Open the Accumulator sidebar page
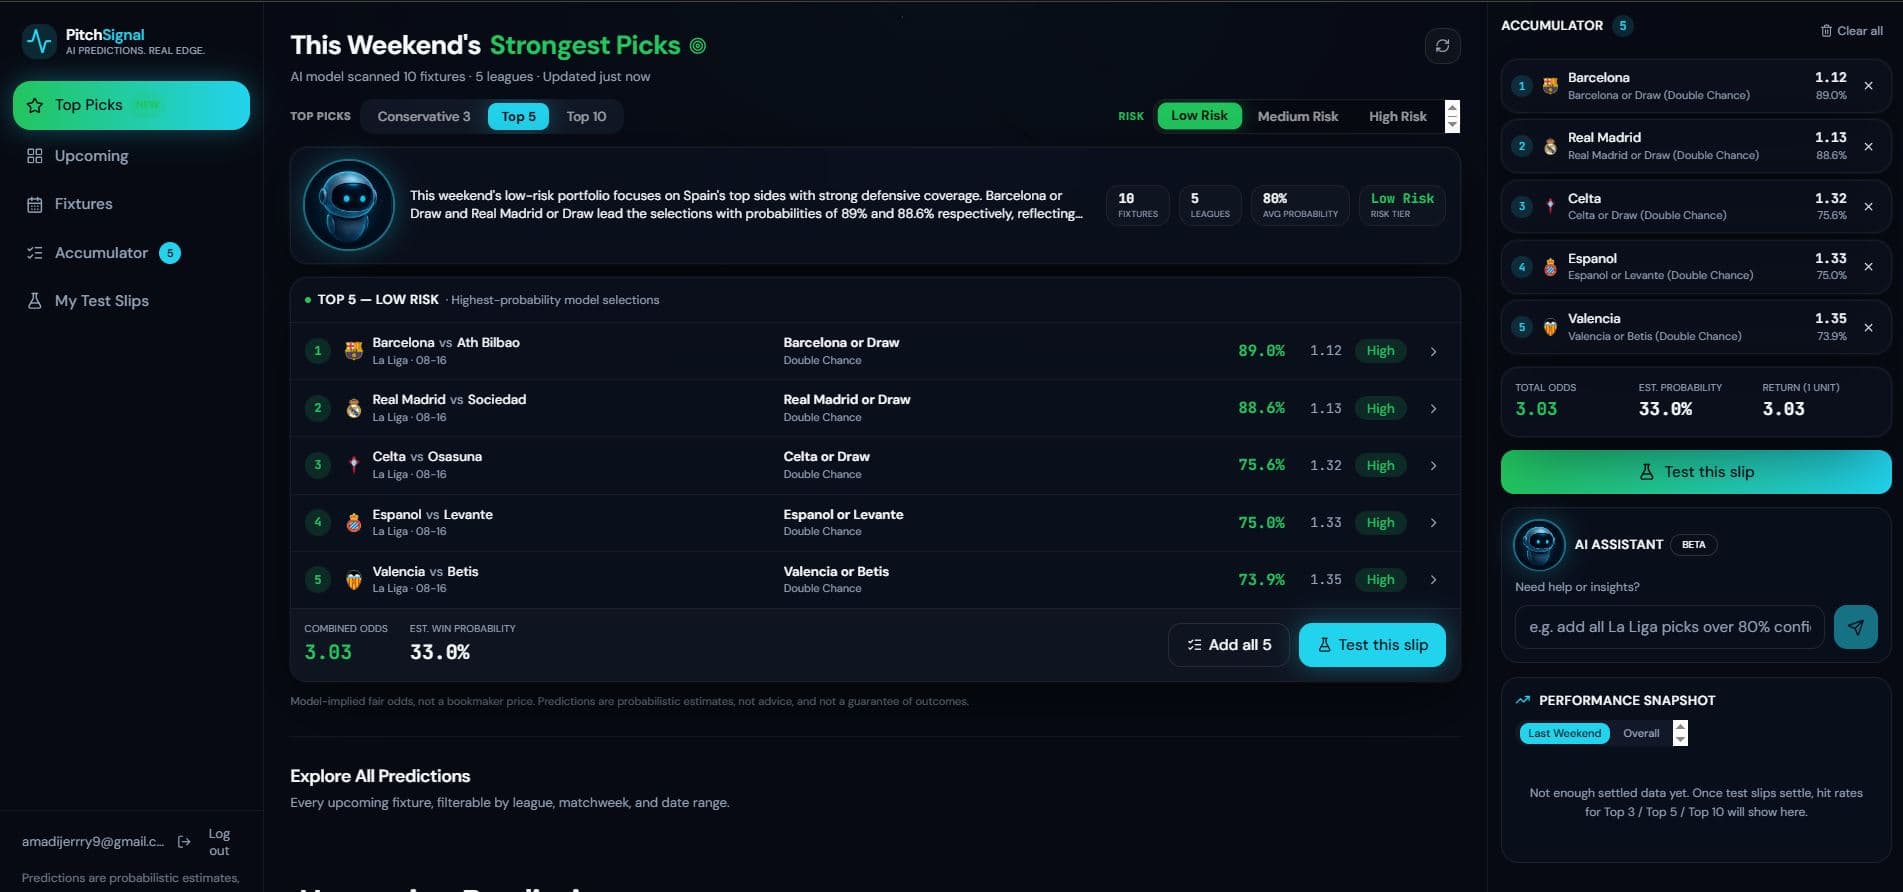Image resolution: width=1903 pixels, height=892 pixels. (131, 253)
